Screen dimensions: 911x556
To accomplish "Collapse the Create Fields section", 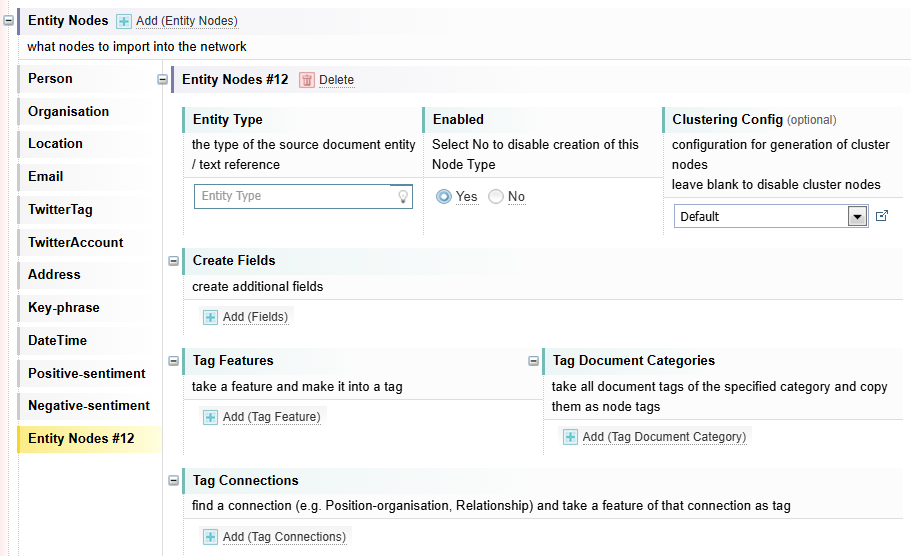I will click(174, 261).
